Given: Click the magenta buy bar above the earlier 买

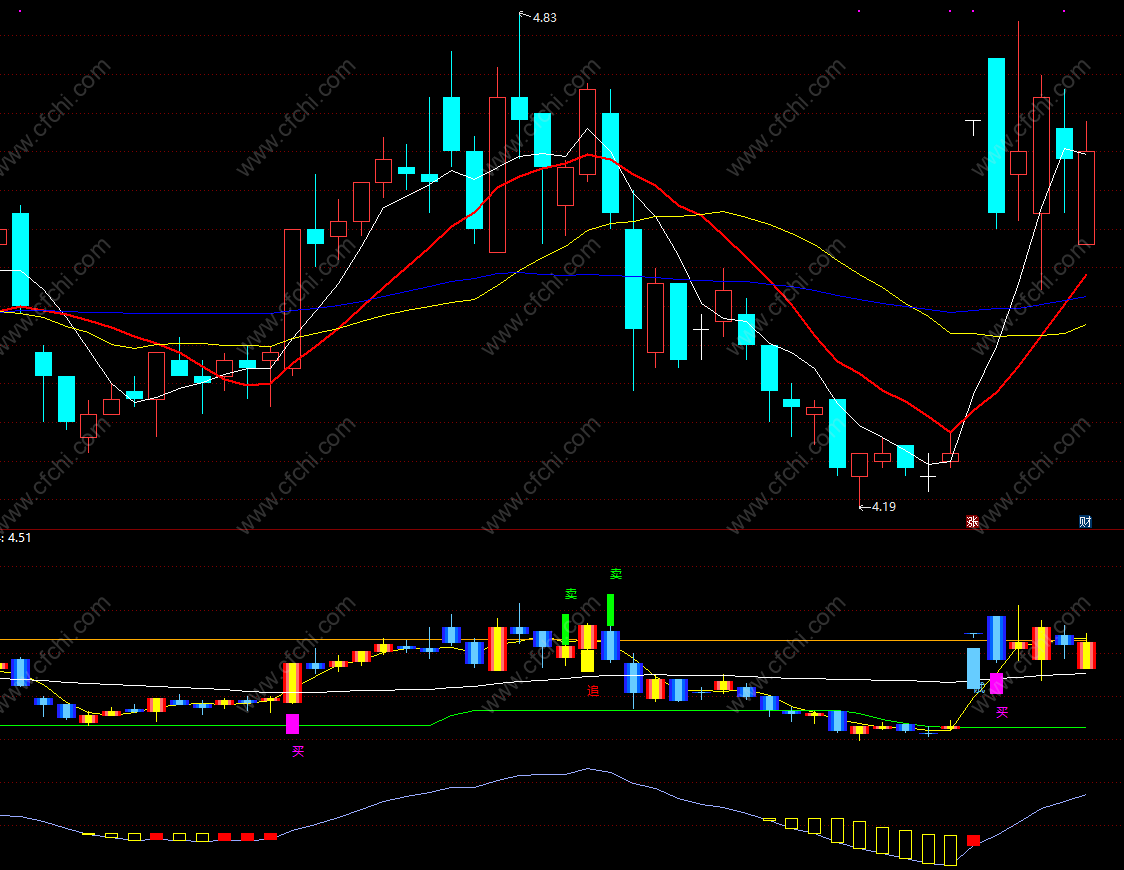Looking at the screenshot, I should [292, 724].
